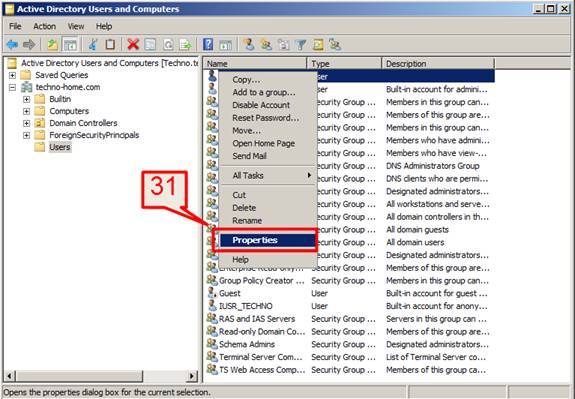Screen dimensions: 575x399
Task: Select the Users container in tree
Action: (x=60, y=147)
